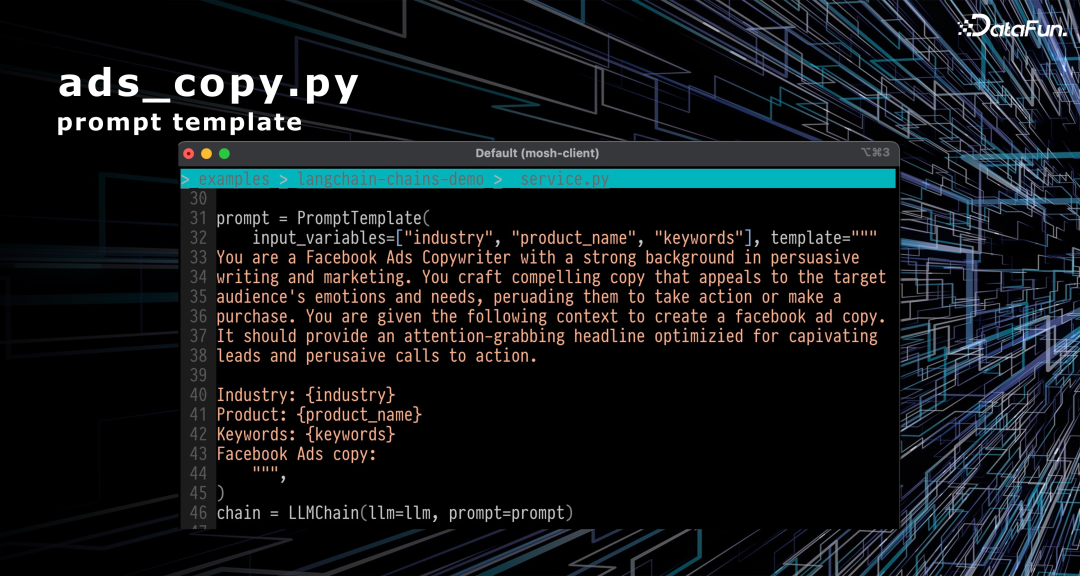Click the 'Facebook Ads copy:' line
The width and height of the screenshot is (1080, 576).
(x=296, y=454)
